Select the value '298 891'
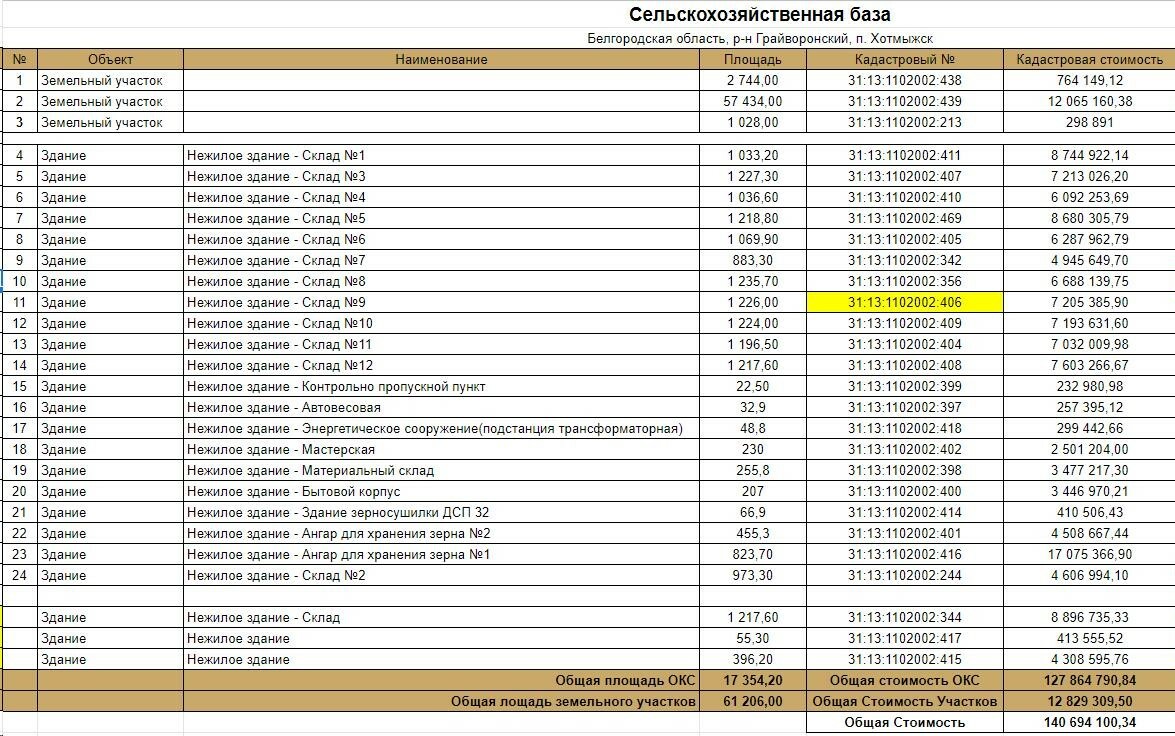 tap(1090, 122)
